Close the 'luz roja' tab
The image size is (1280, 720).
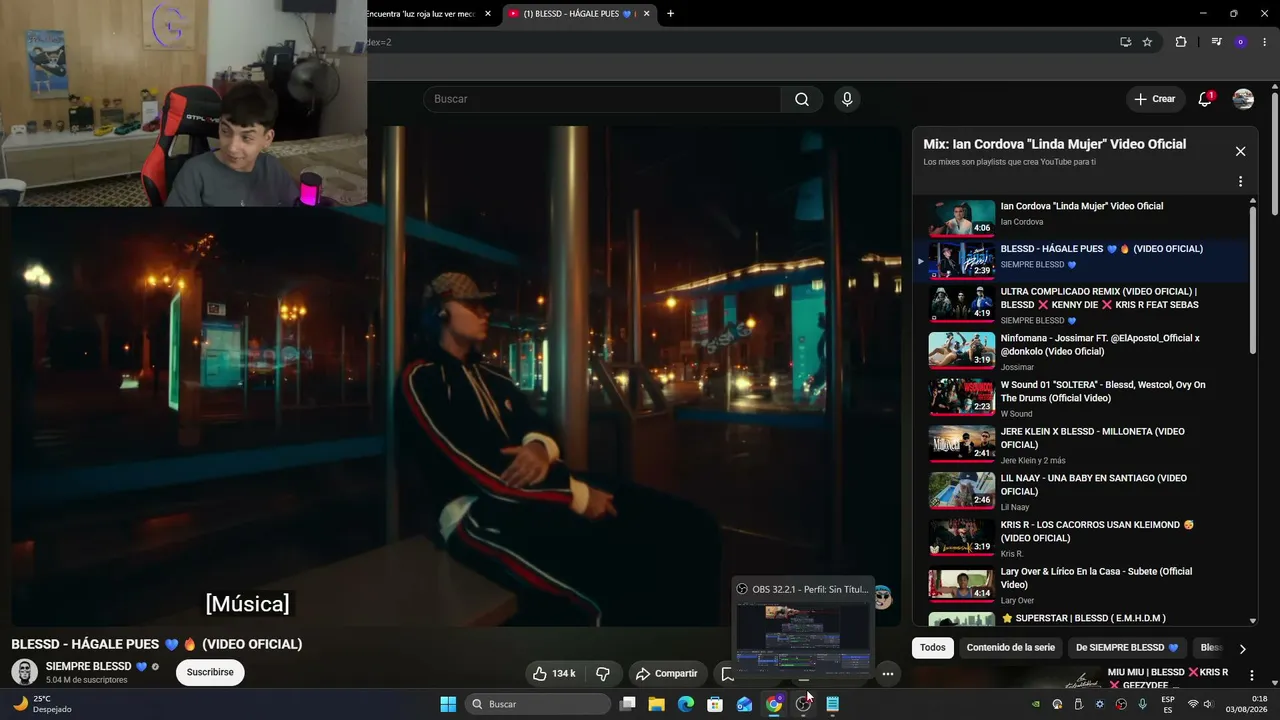coord(488,14)
